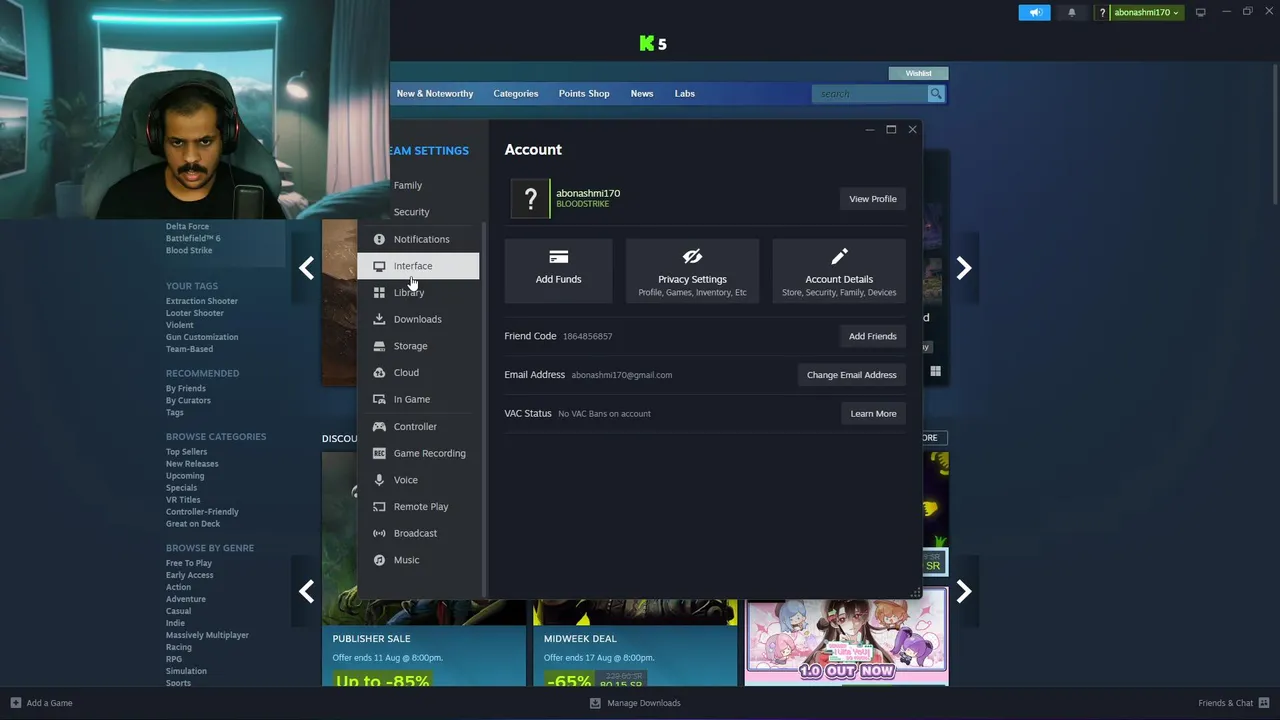This screenshot has width=1280, height=720.
Task: Click the store search field
Action: (x=870, y=93)
